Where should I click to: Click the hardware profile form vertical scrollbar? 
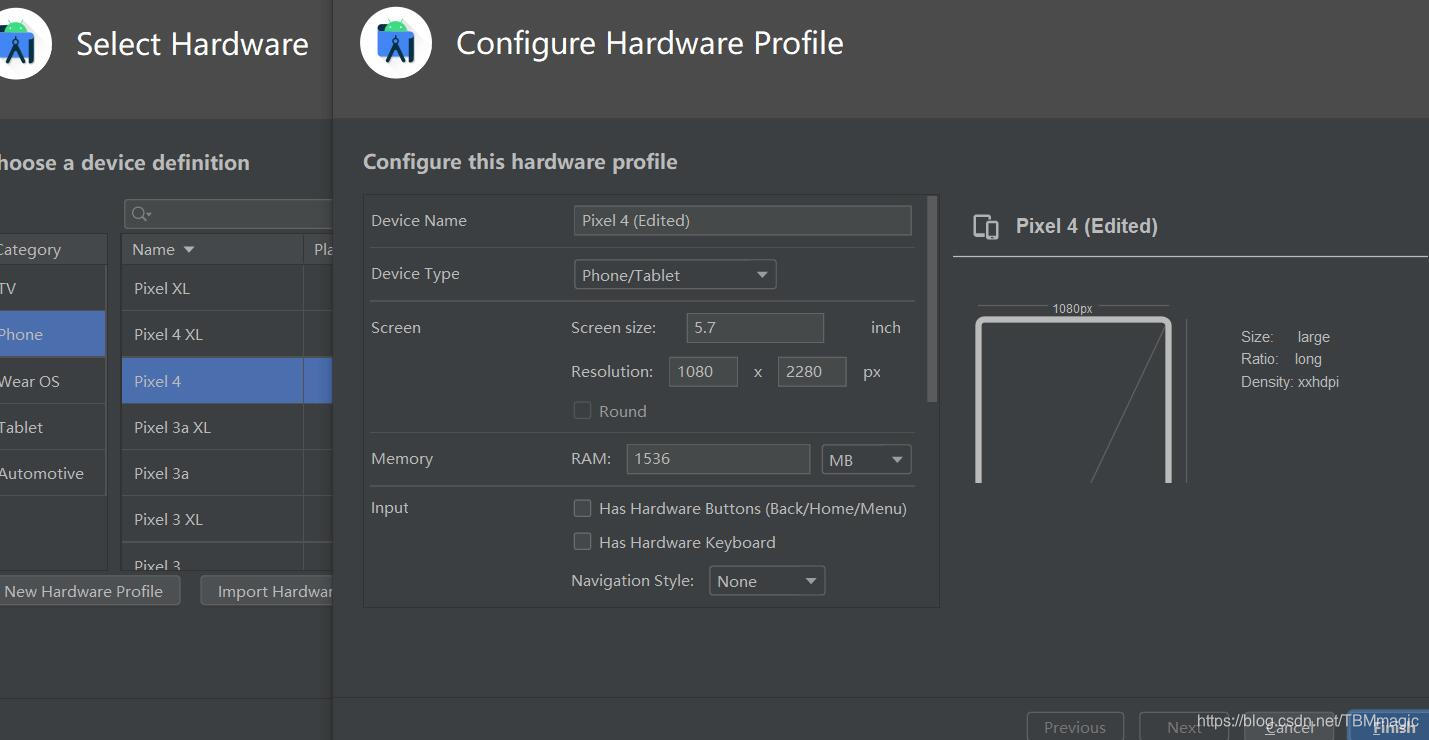932,299
